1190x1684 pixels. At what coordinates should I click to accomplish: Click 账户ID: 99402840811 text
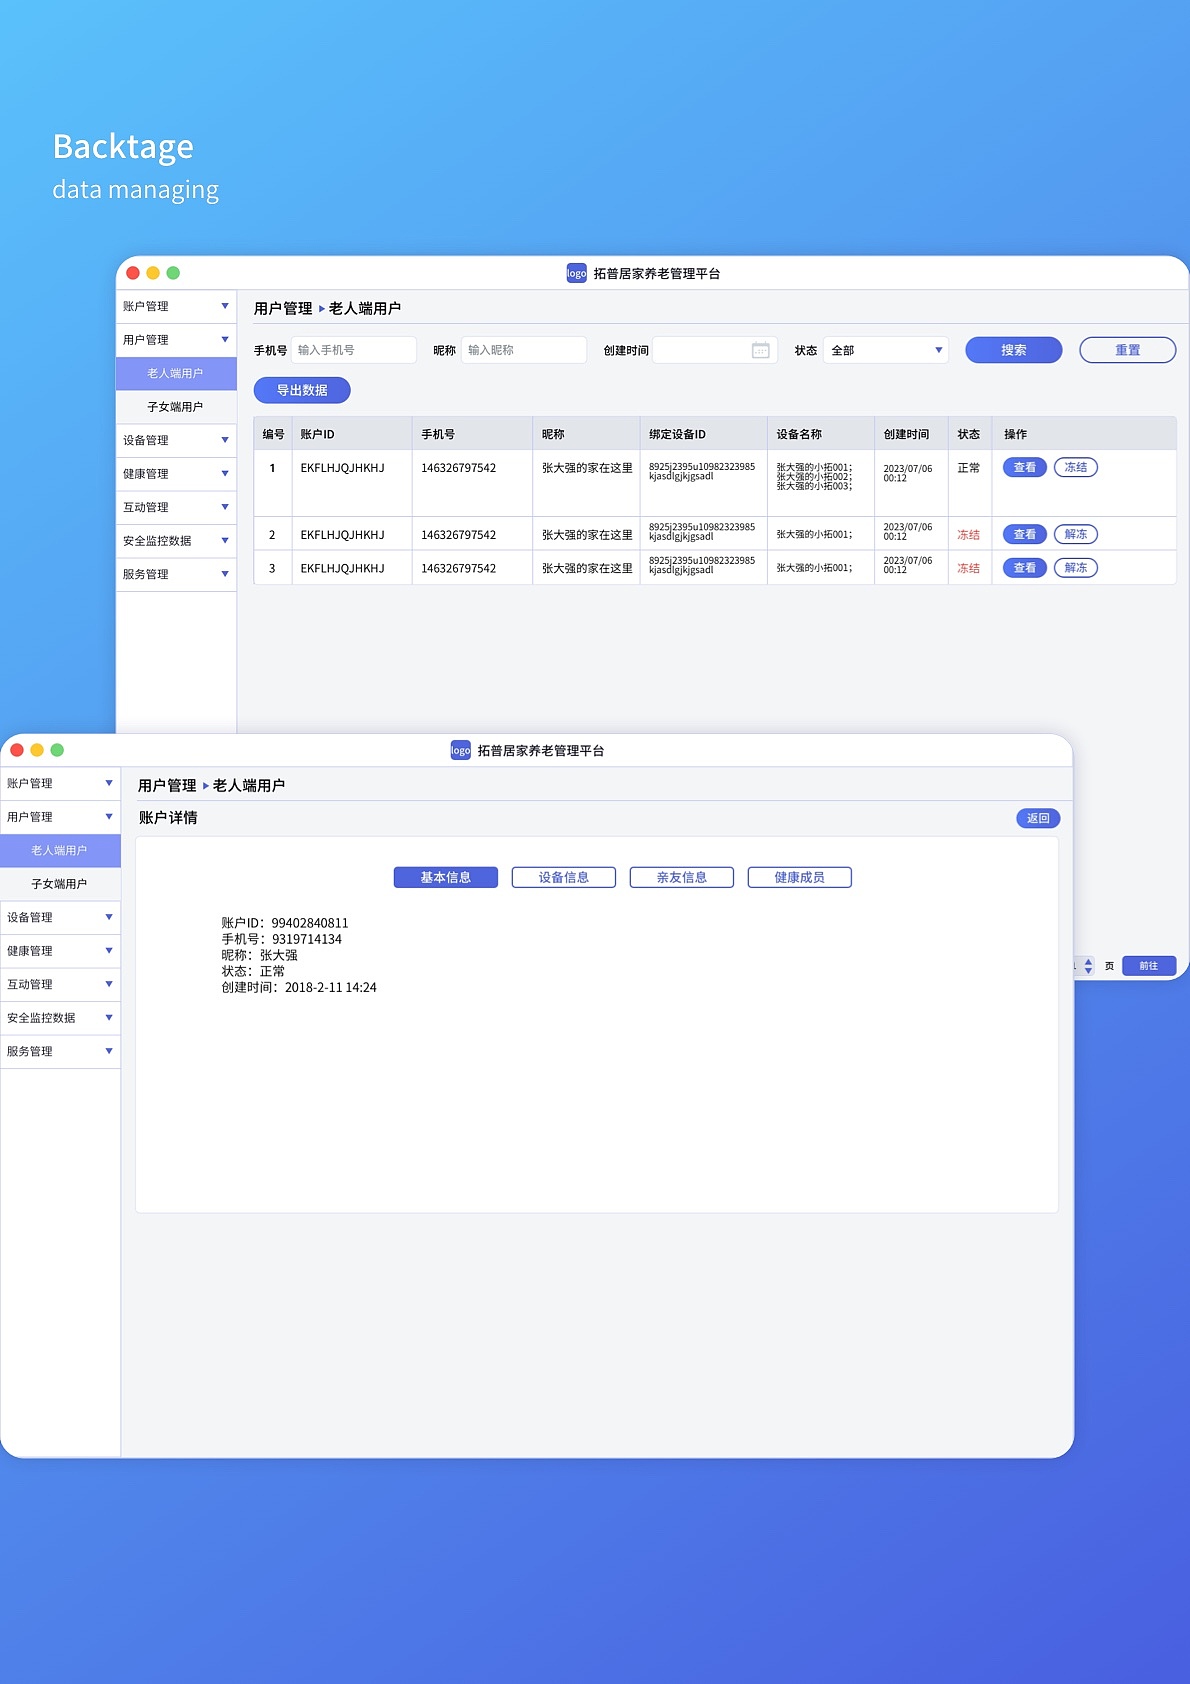(285, 923)
